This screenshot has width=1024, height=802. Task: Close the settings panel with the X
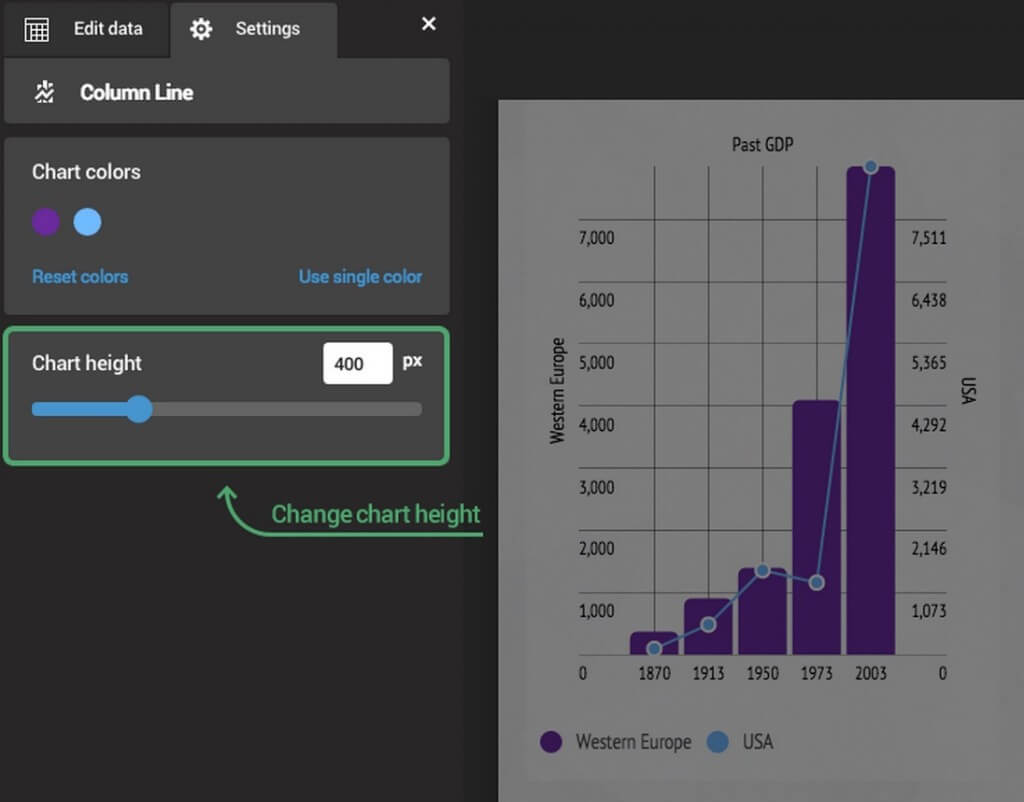[x=429, y=24]
